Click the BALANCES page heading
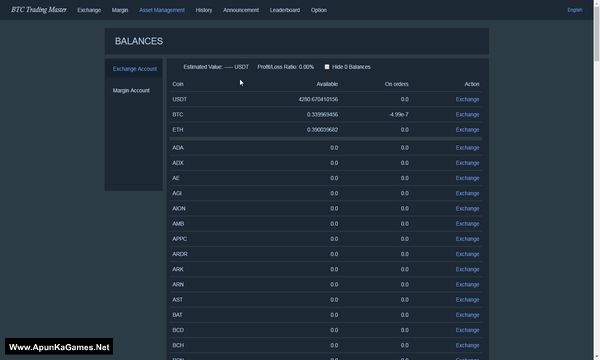This screenshot has width=600, height=360. click(x=139, y=41)
